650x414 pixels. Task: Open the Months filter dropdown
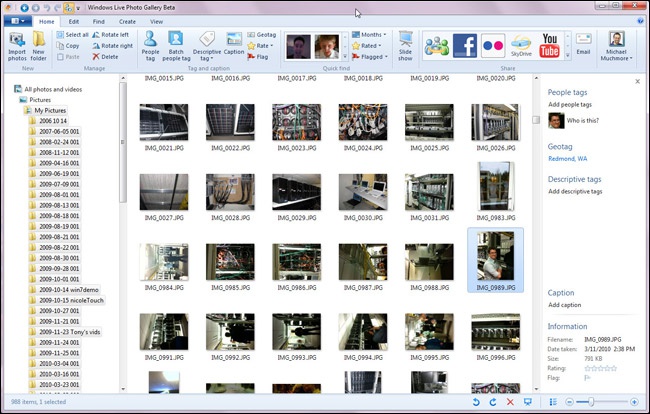[x=369, y=35]
